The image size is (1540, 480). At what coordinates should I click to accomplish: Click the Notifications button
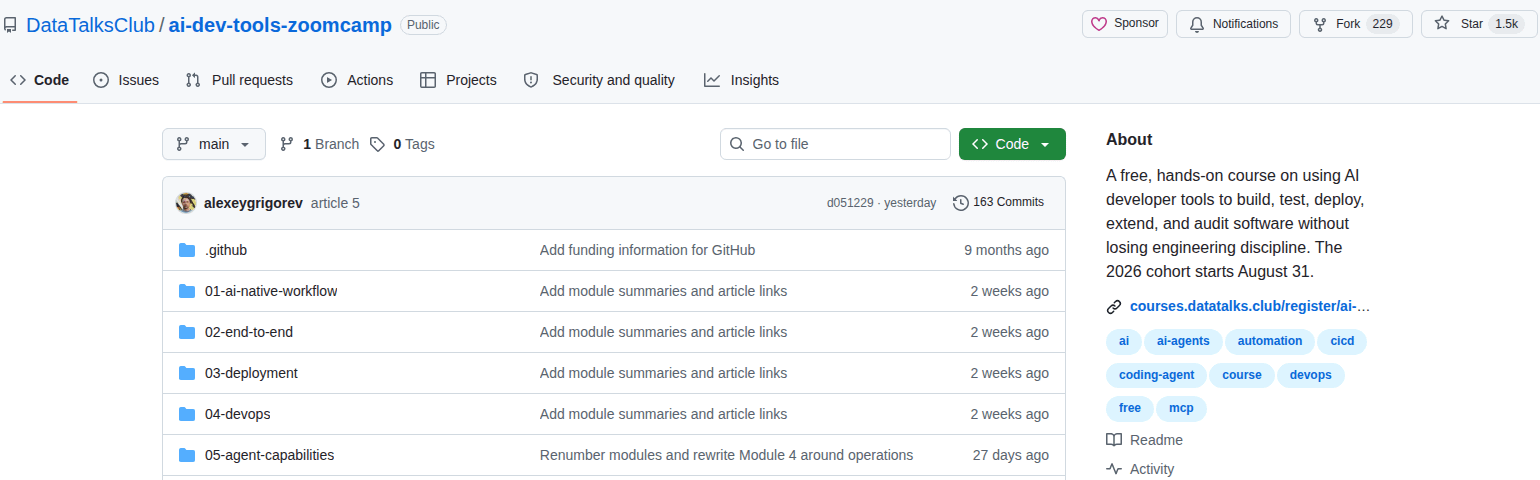coord(1233,24)
